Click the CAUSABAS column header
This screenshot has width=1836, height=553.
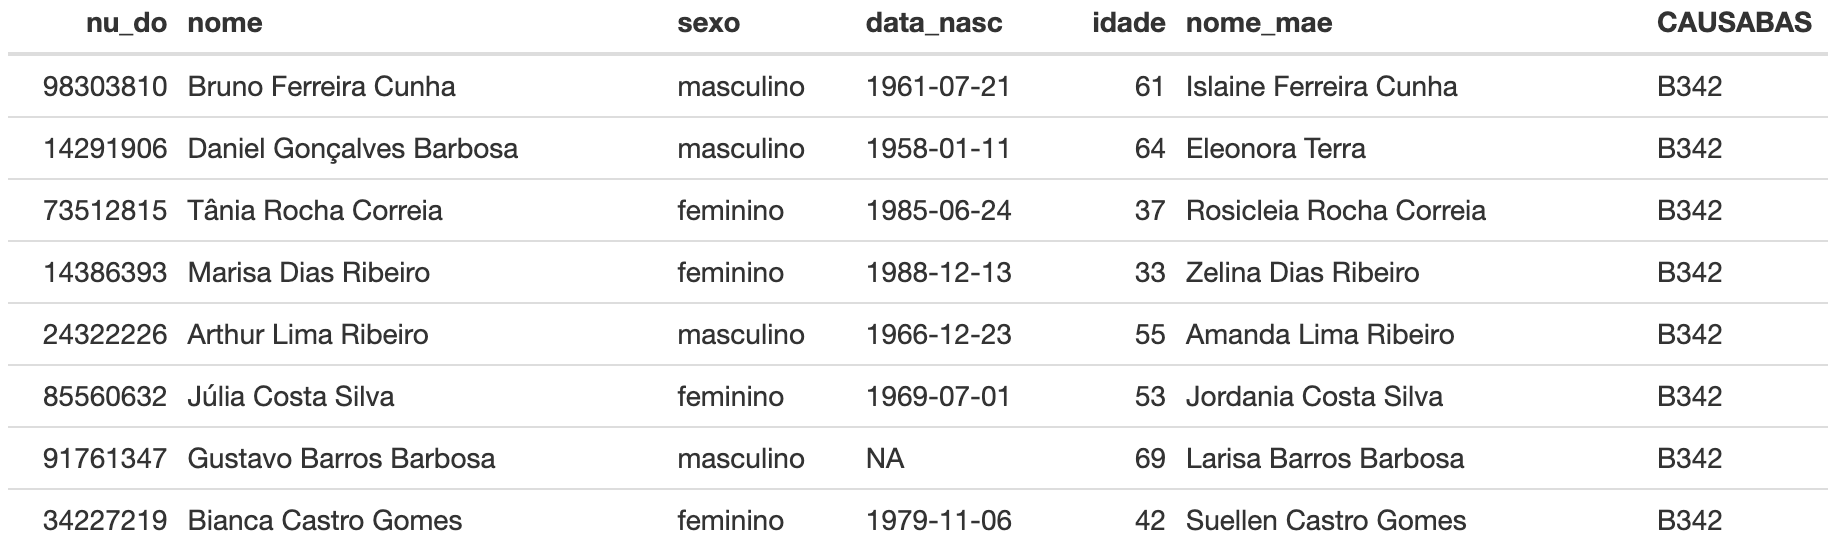(x=1734, y=23)
